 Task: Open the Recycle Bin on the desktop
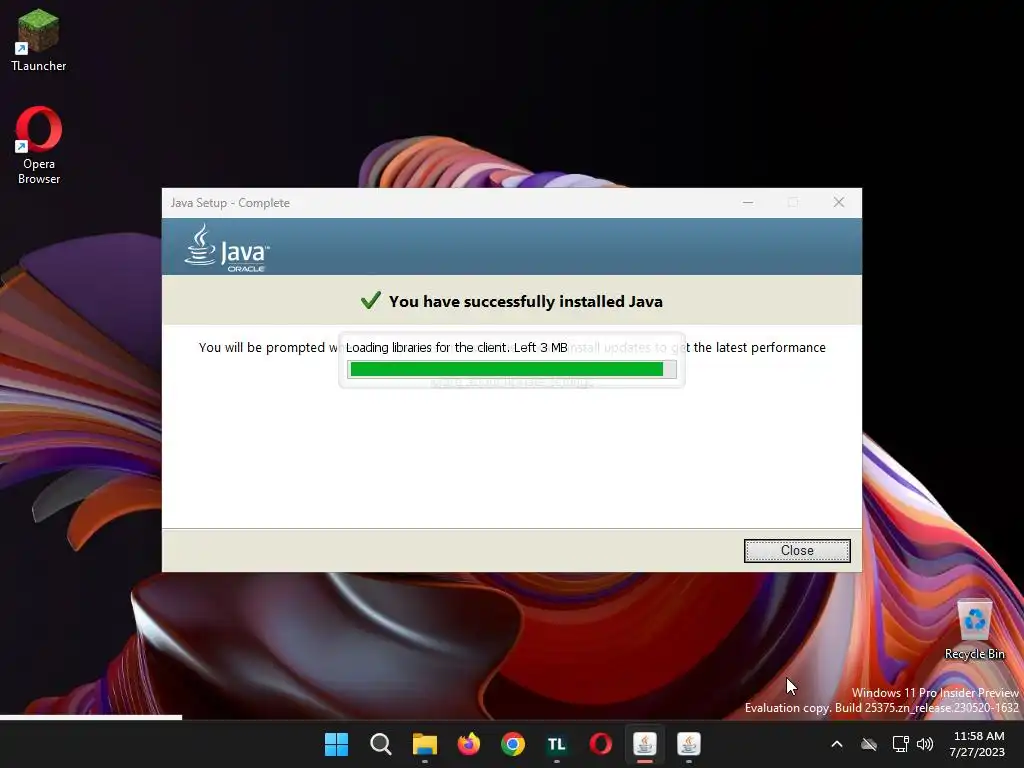tap(974, 630)
